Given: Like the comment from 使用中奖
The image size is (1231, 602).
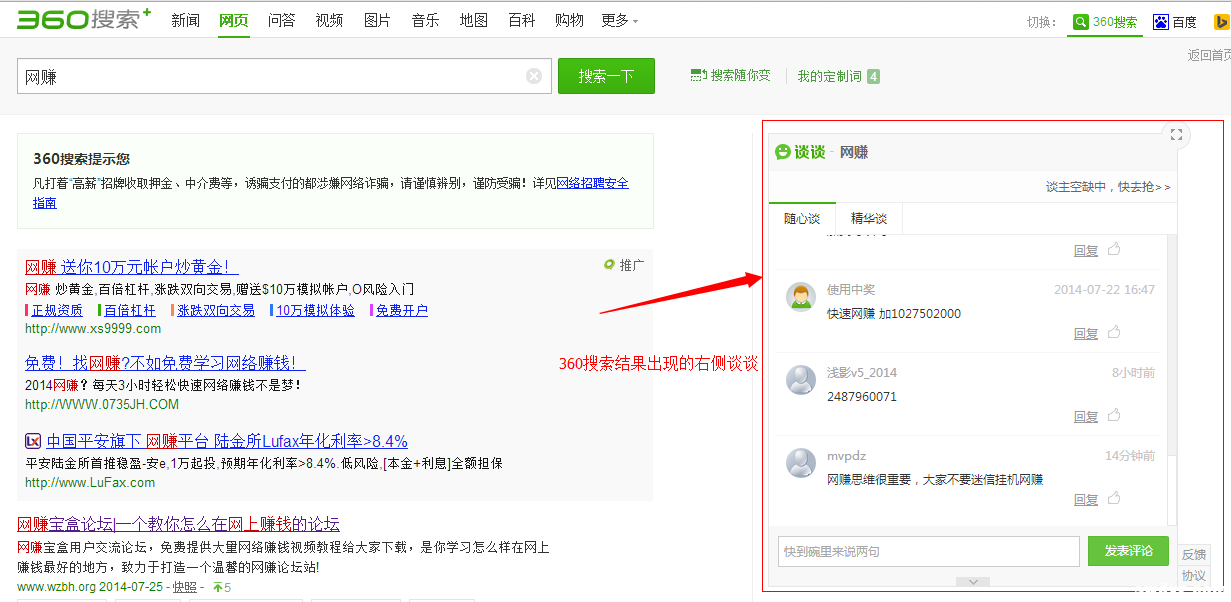Looking at the screenshot, I should [x=1113, y=333].
